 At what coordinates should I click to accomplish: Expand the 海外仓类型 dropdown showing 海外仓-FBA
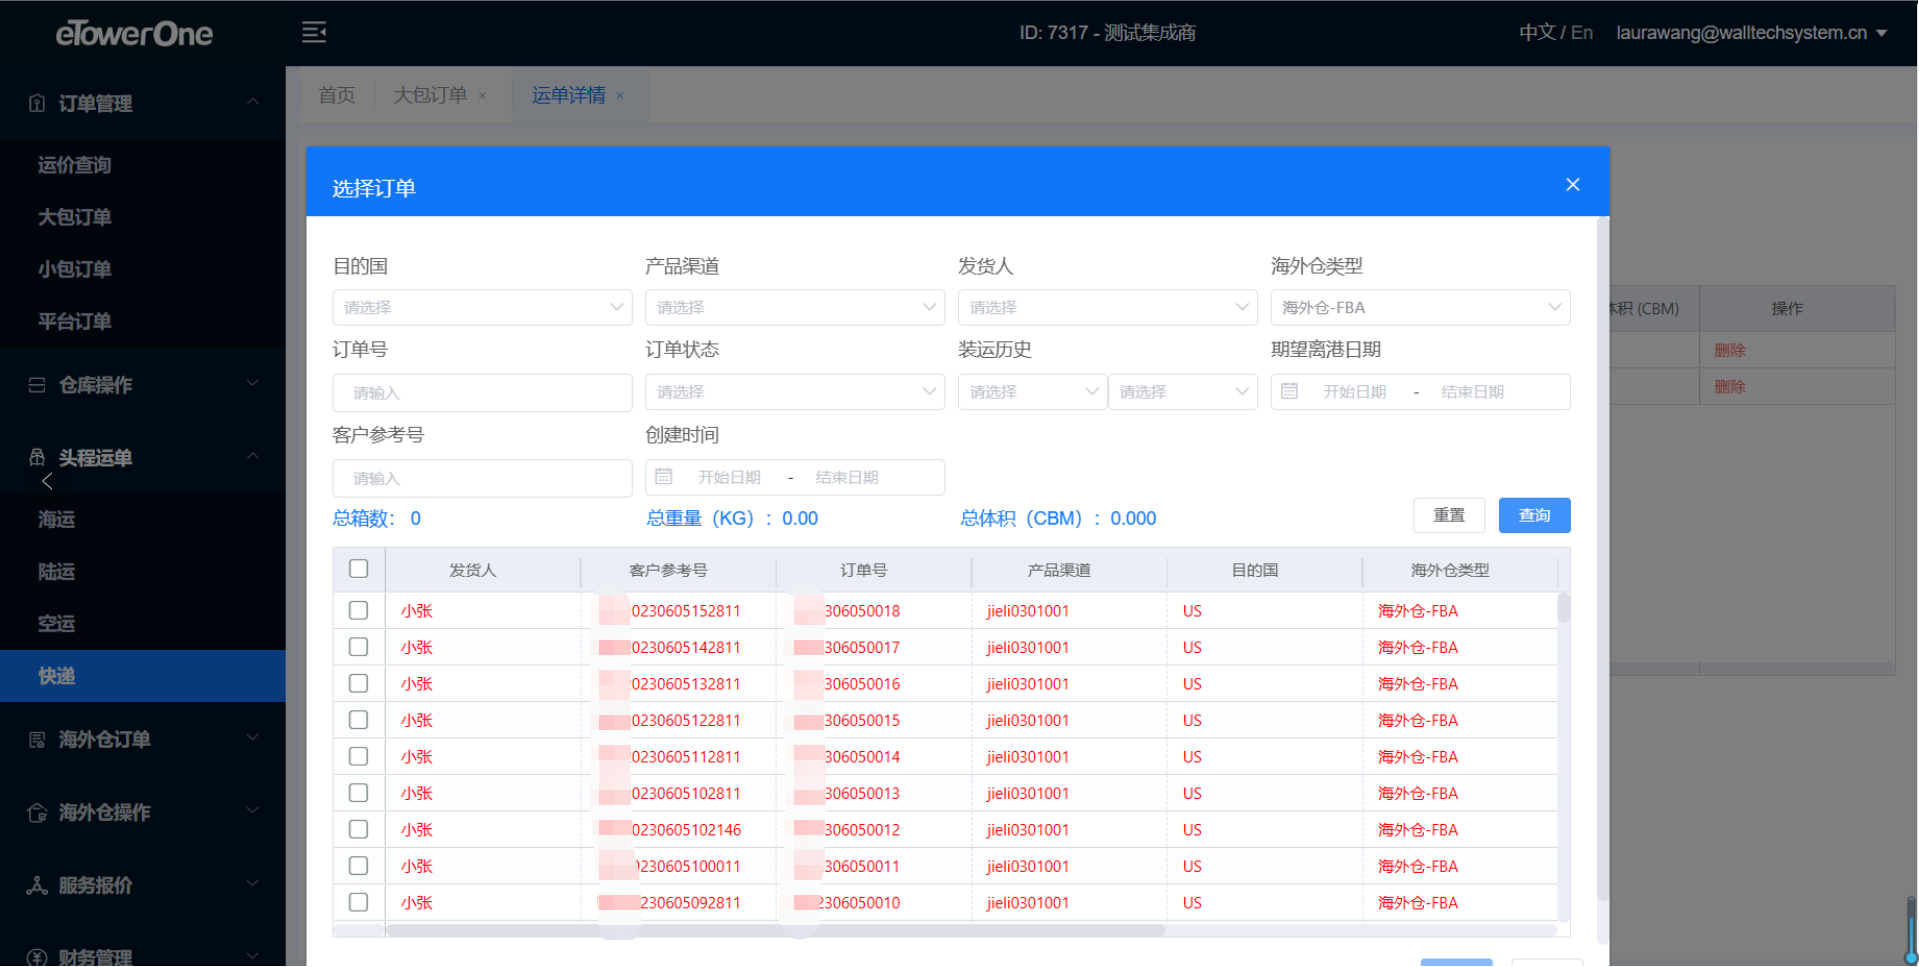point(1419,308)
